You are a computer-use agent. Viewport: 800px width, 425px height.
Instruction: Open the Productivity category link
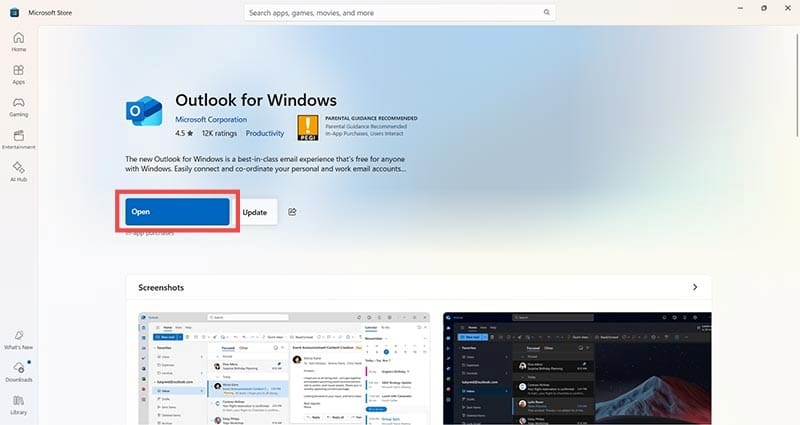[265, 132]
